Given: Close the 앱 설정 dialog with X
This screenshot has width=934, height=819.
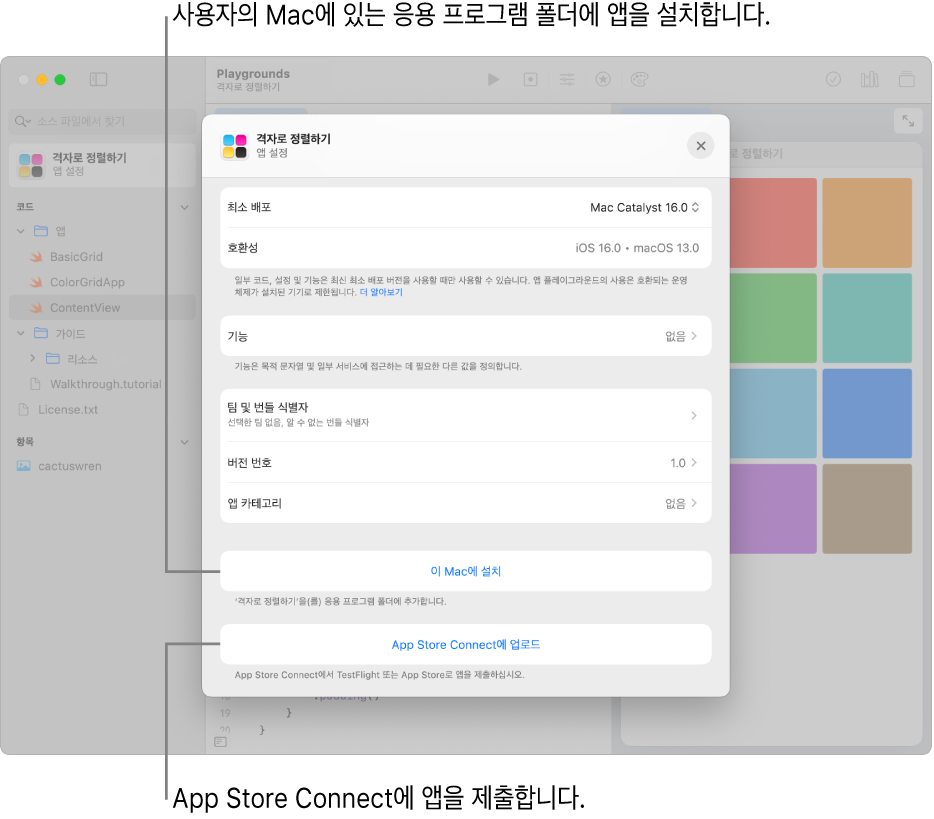Looking at the screenshot, I should (700, 145).
